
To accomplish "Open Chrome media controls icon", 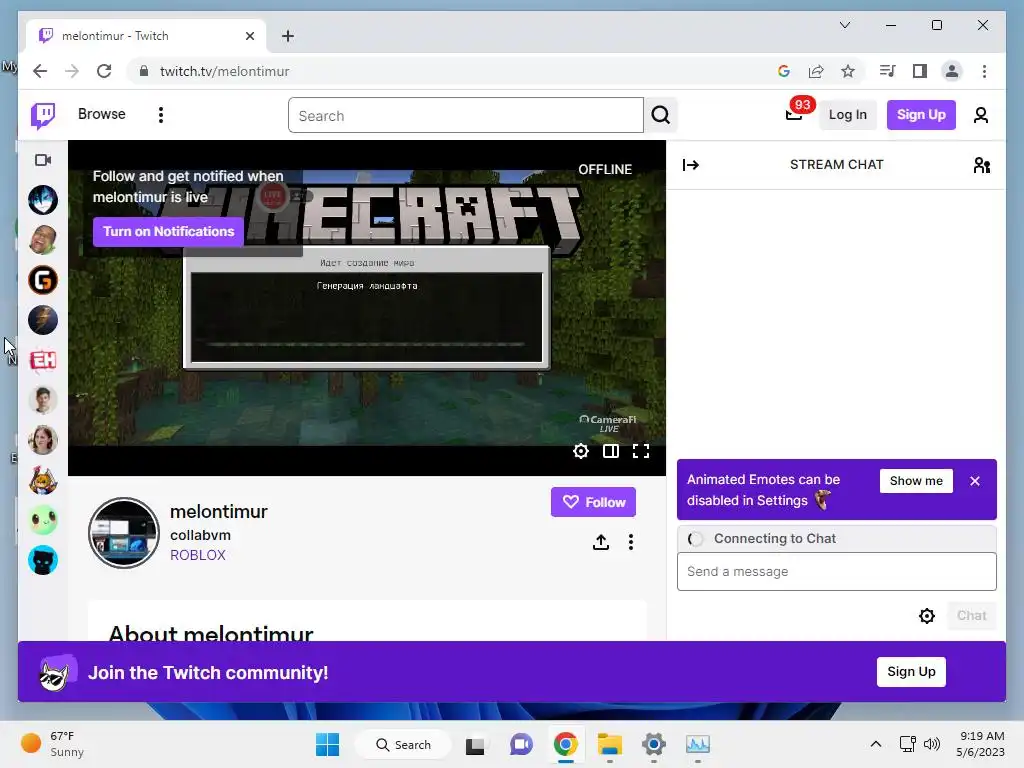I will point(887,71).
